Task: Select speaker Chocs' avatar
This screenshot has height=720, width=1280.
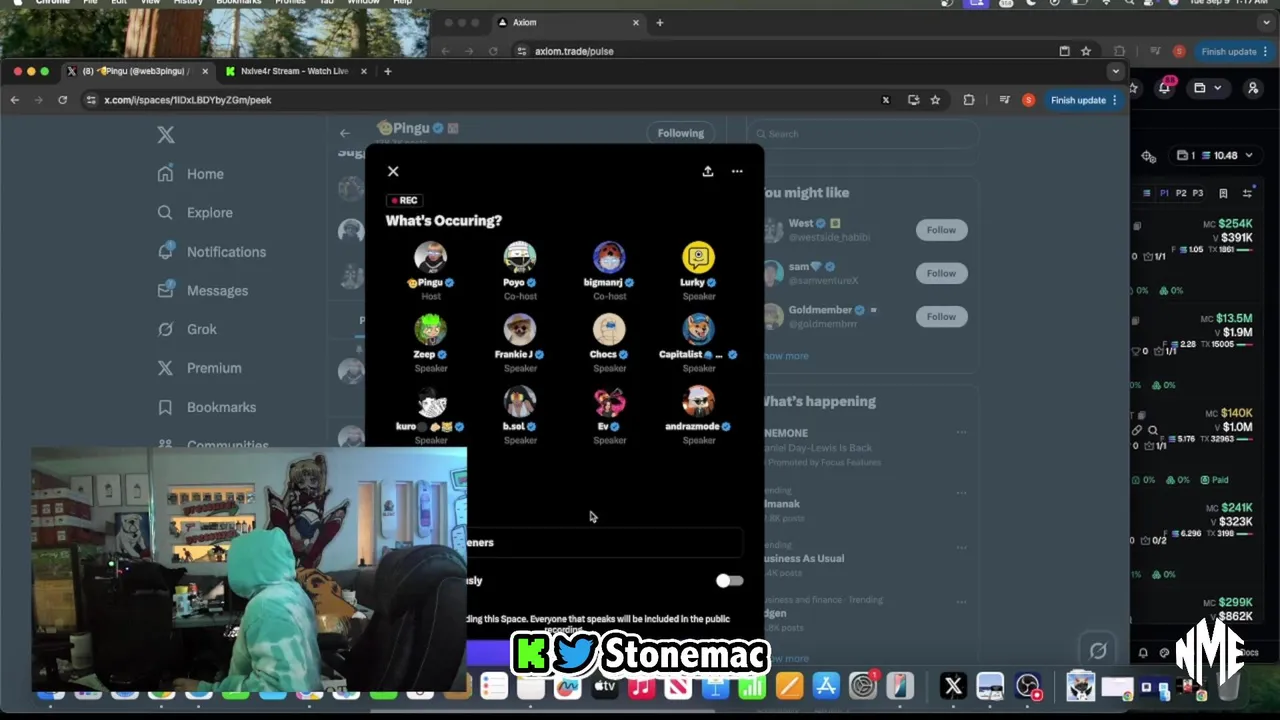Action: (609, 329)
